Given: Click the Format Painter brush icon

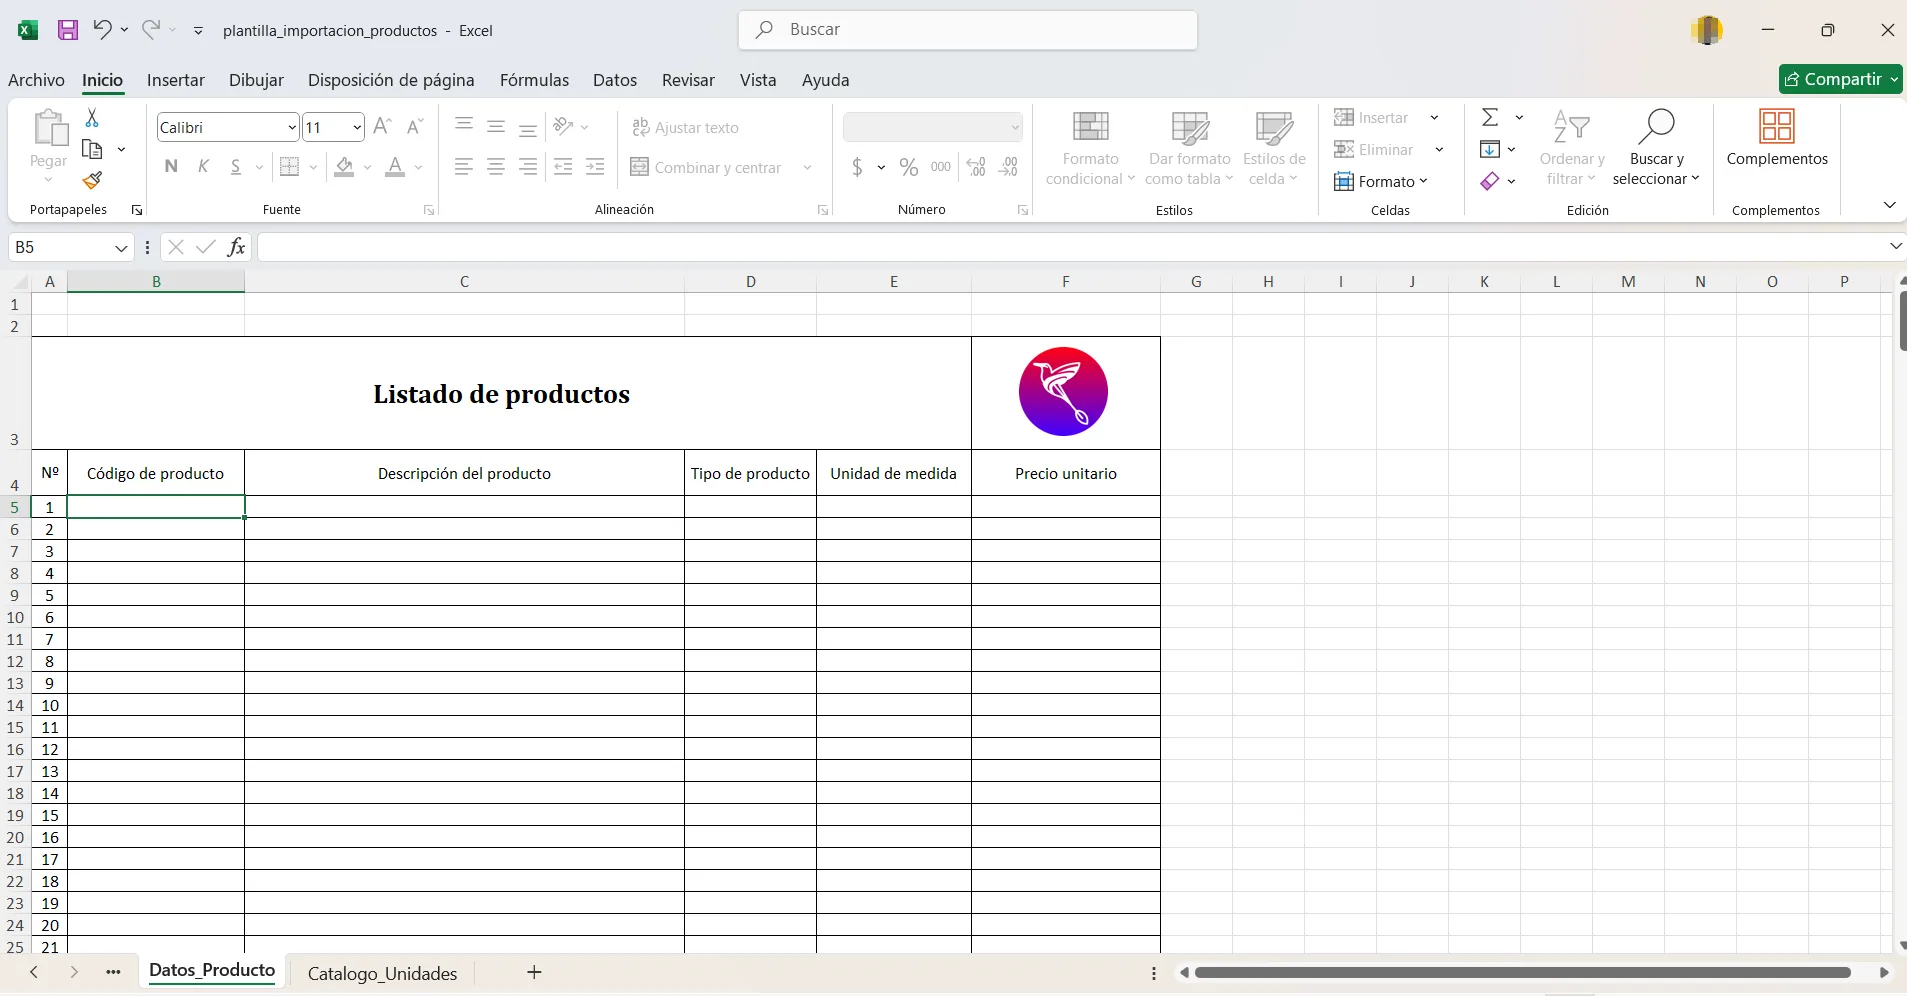Looking at the screenshot, I should click(92, 180).
